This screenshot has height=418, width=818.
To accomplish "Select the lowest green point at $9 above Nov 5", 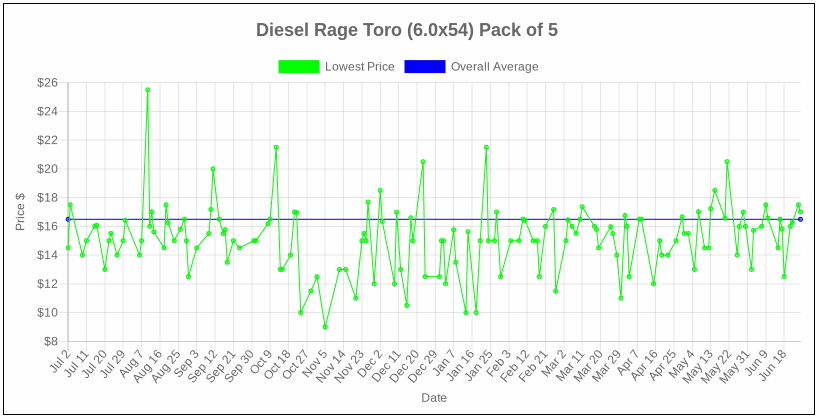I will [325, 327].
